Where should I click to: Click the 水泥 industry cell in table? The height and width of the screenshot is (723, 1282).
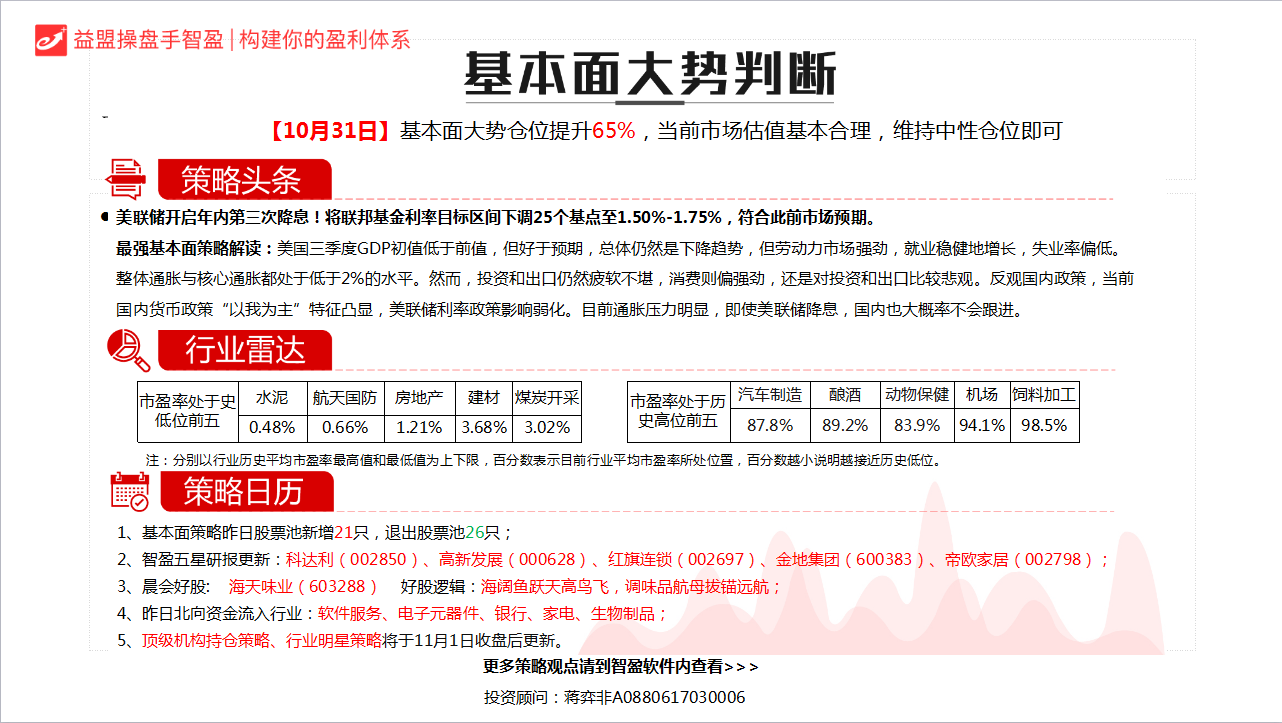(271, 397)
